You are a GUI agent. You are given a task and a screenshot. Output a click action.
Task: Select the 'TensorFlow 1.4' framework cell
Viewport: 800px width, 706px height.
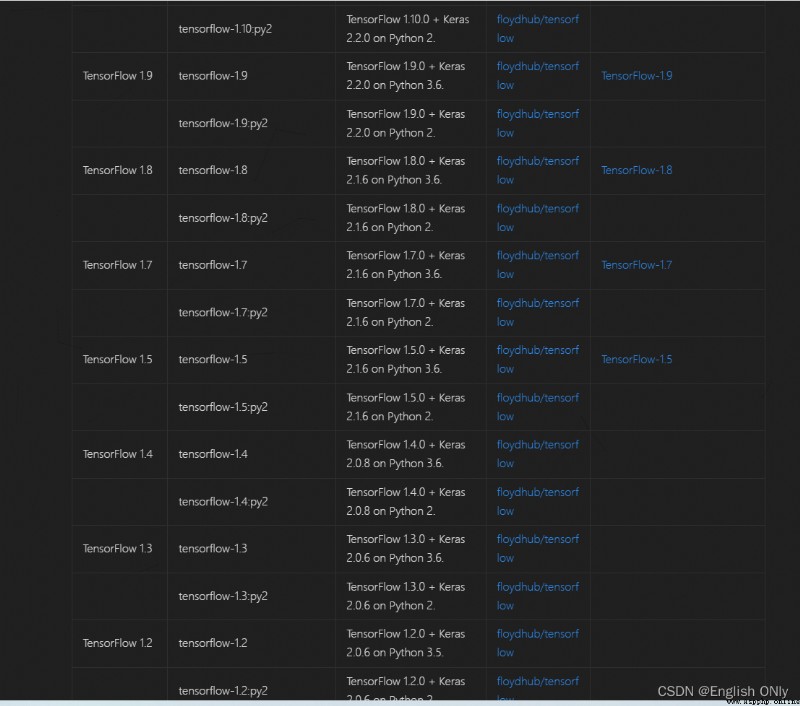pos(118,454)
